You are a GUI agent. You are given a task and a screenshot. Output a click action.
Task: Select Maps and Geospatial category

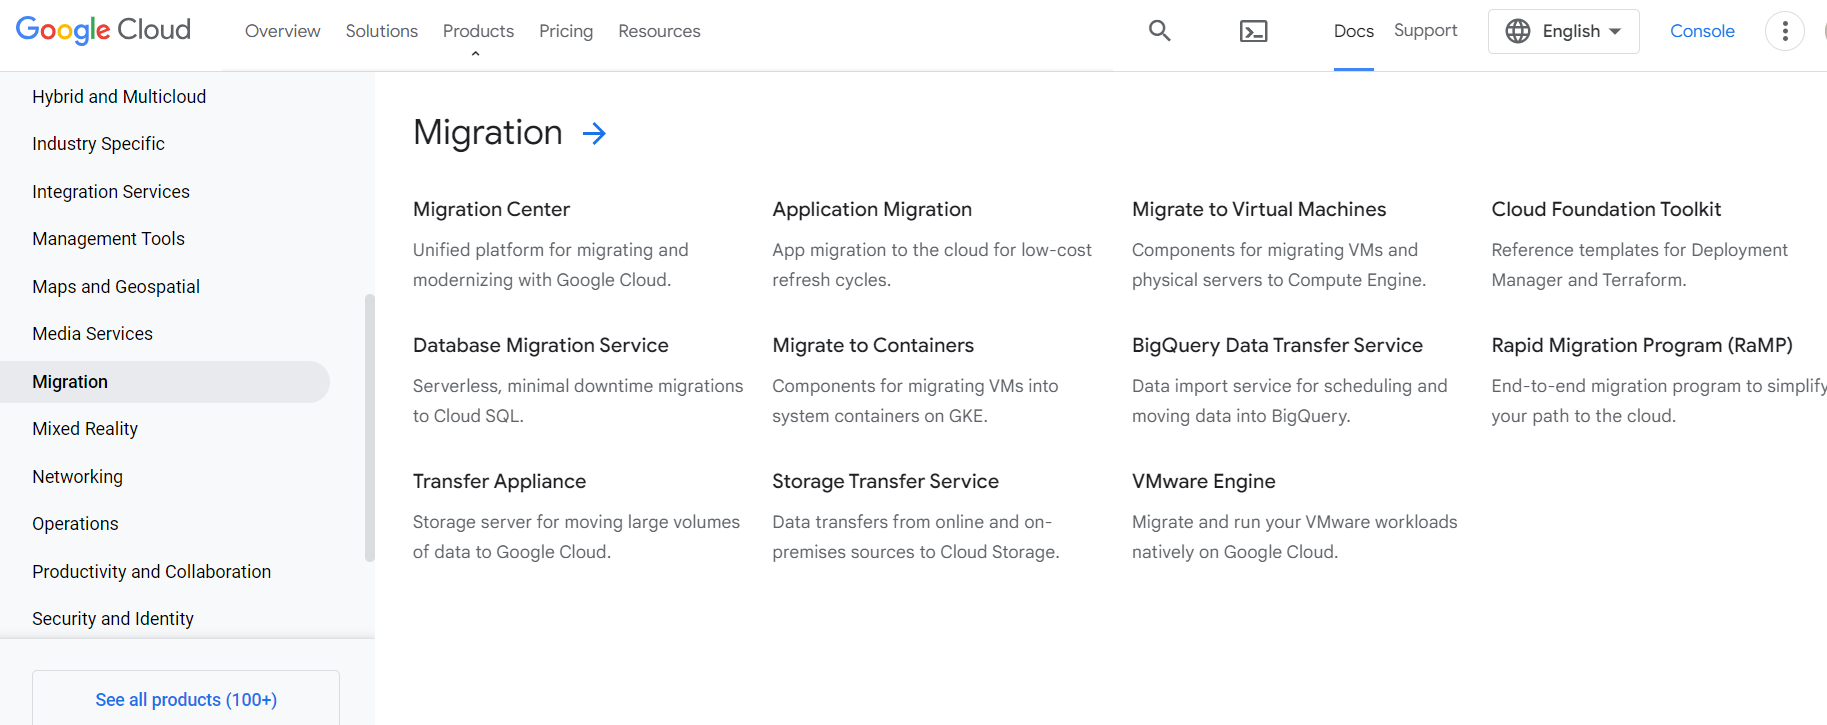pyautogui.click(x=116, y=287)
